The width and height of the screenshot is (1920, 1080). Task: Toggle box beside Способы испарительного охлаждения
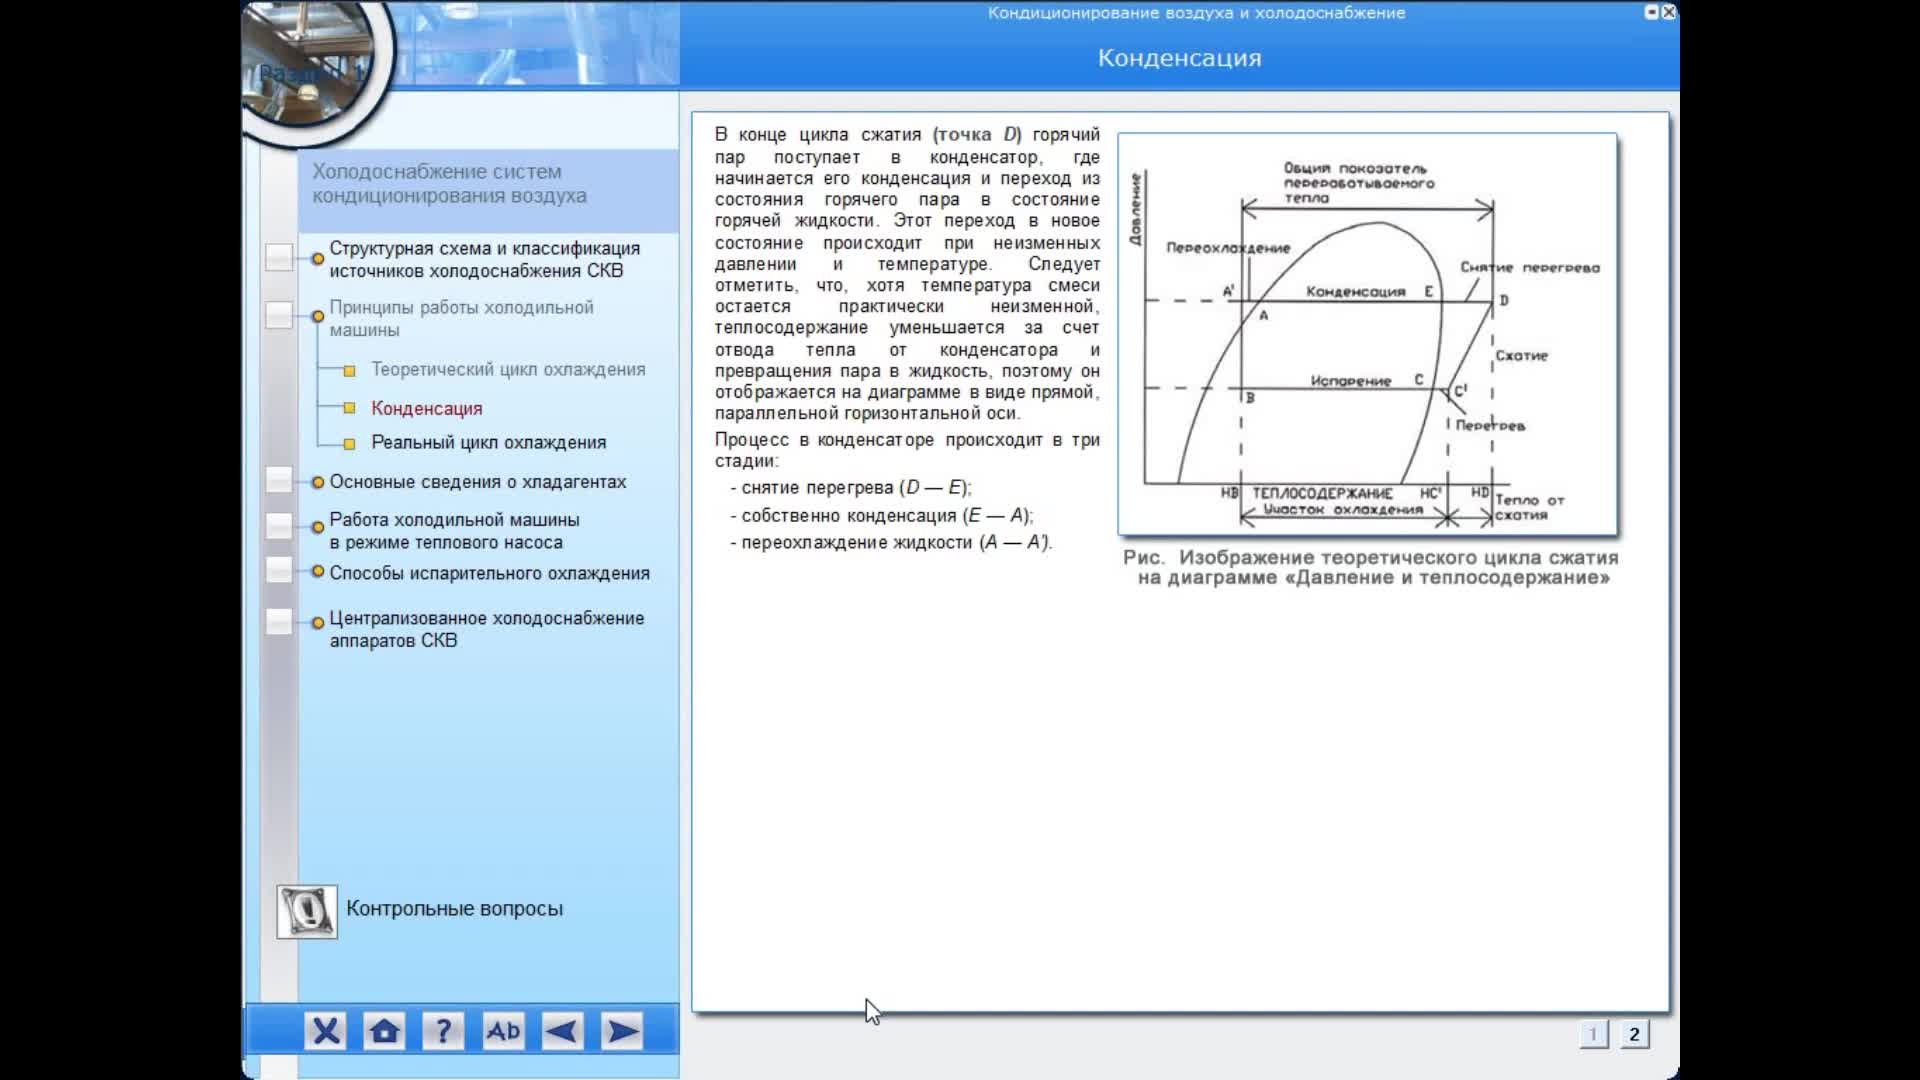pyautogui.click(x=279, y=571)
